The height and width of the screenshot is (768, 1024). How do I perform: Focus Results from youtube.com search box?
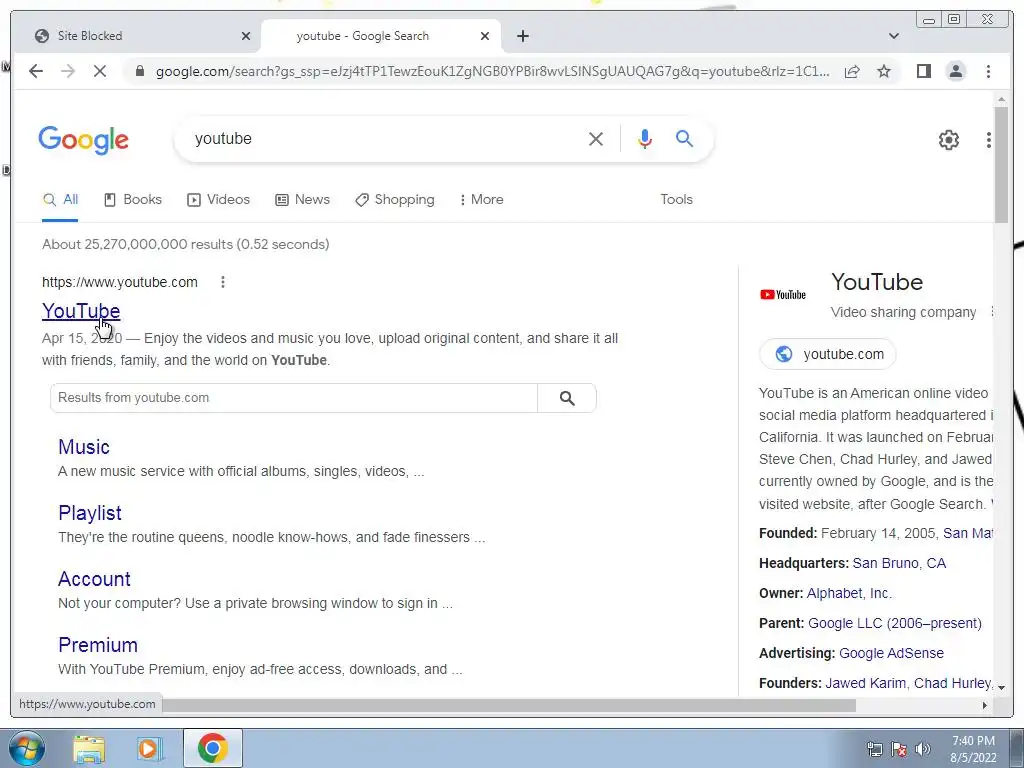[294, 398]
